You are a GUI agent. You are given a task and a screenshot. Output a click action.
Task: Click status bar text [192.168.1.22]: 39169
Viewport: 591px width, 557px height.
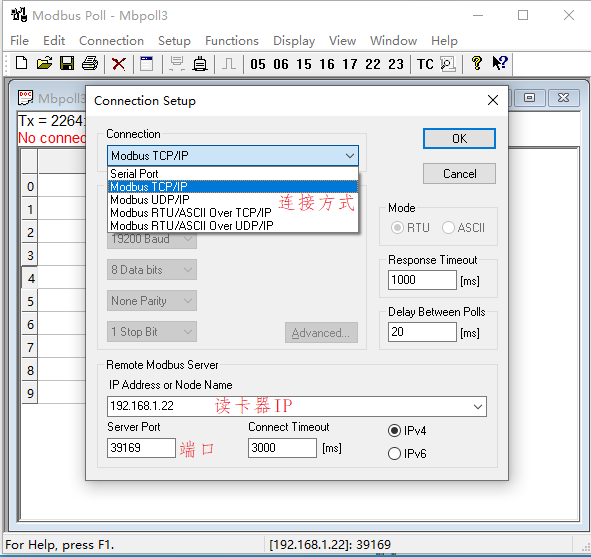330,545
